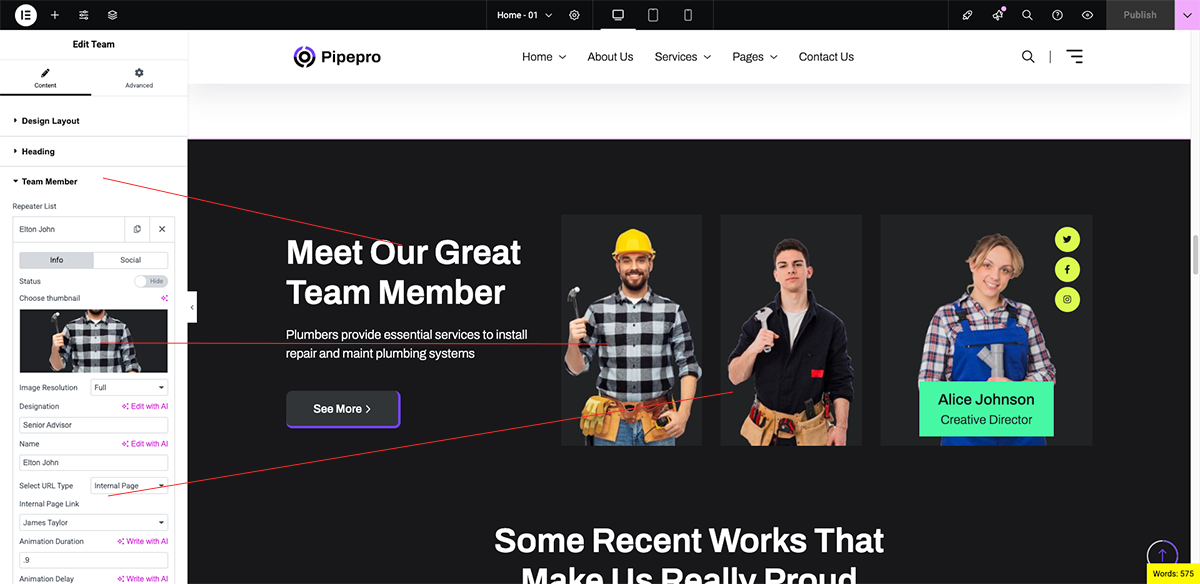
Task: Open the Structure layers icon
Action: coord(112,15)
